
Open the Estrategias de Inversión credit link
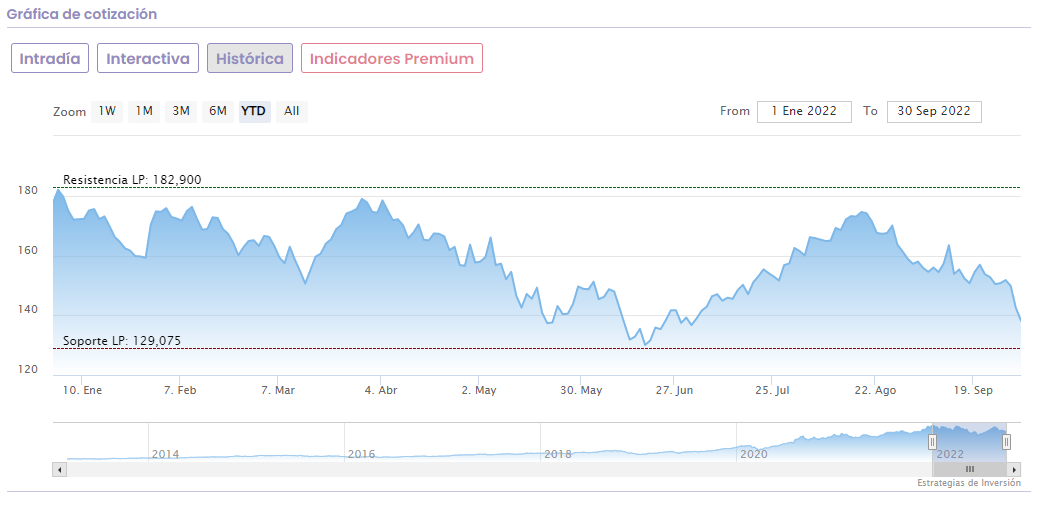[x=968, y=483]
